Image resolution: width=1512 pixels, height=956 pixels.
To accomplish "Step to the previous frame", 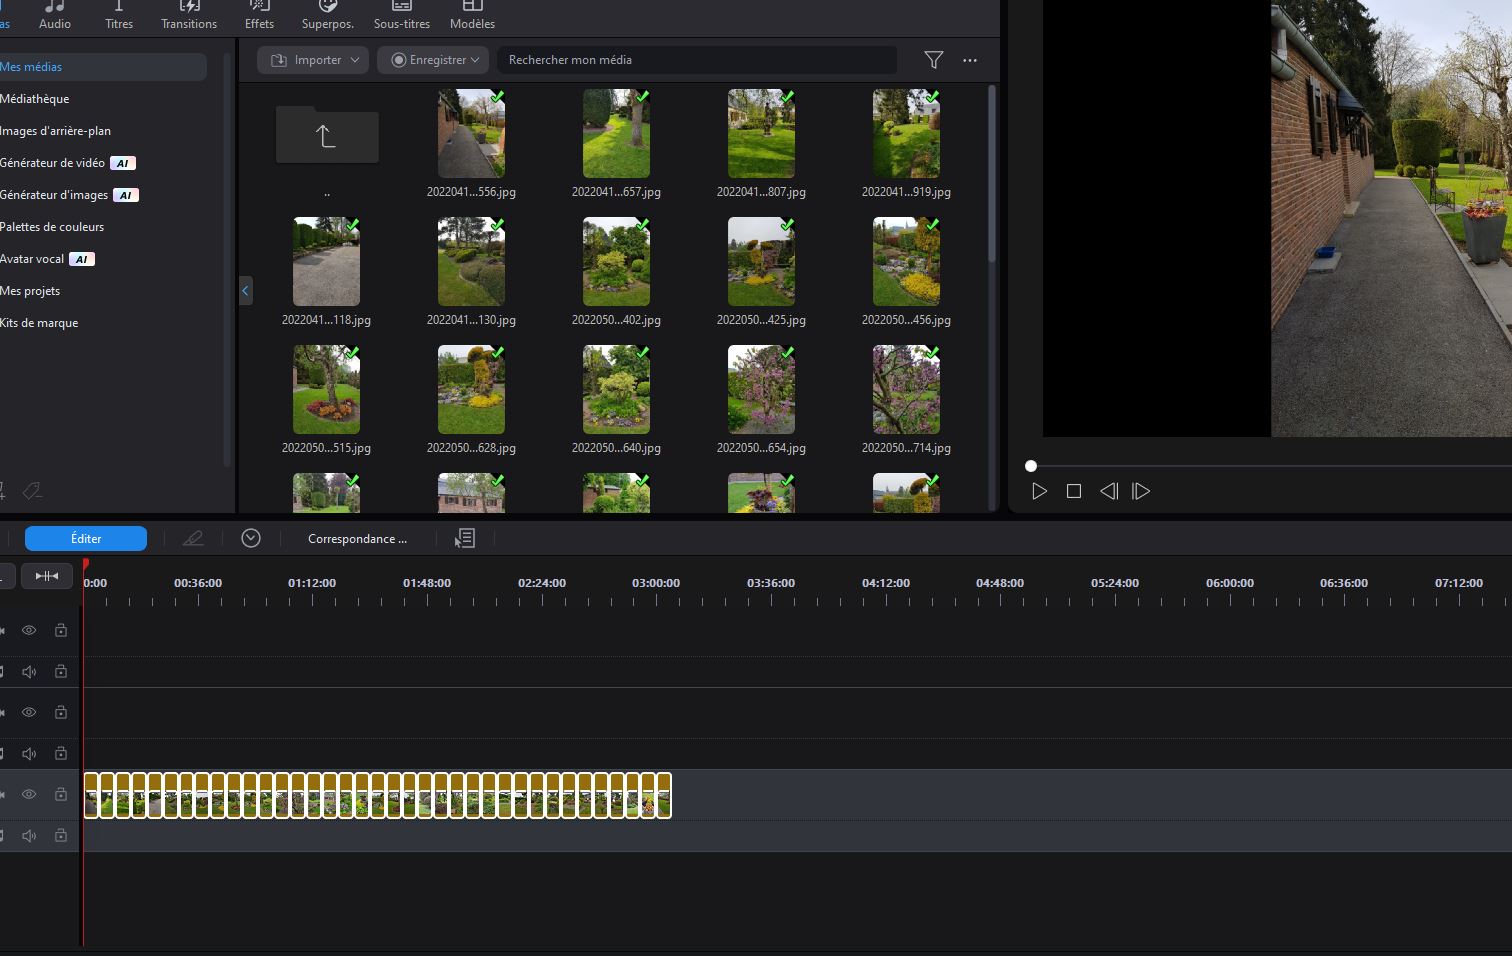I will click(1109, 491).
